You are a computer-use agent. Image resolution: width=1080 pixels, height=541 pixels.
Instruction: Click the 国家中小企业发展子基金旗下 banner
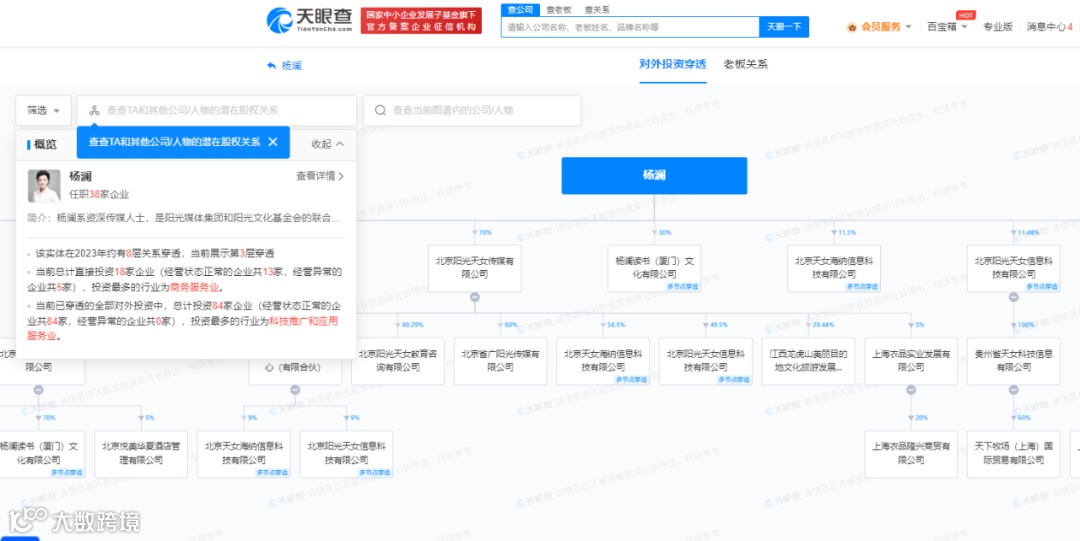click(421, 20)
